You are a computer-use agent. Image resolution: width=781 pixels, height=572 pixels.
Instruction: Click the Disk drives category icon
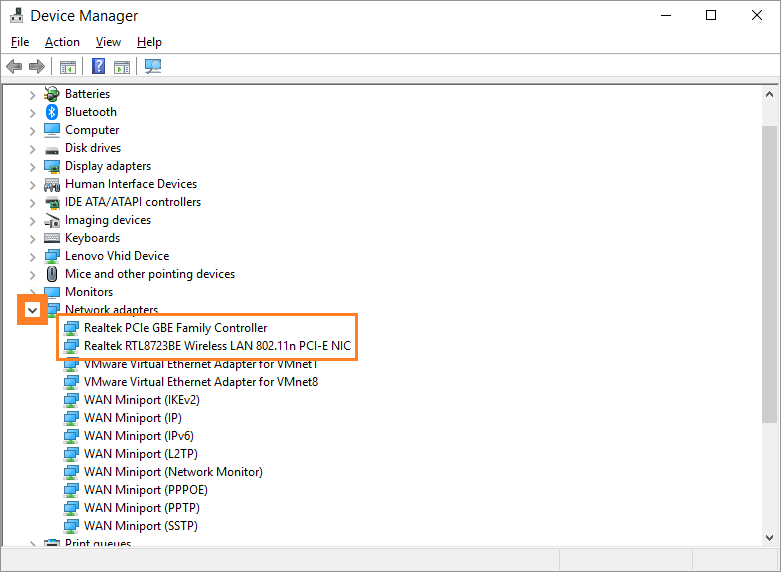click(52, 149)
